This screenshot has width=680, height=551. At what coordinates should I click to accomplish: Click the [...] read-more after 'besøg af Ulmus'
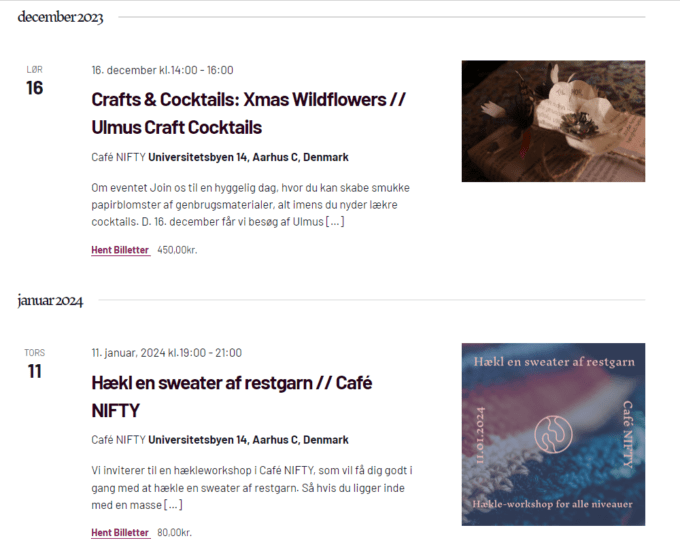[x=335, y=222]
